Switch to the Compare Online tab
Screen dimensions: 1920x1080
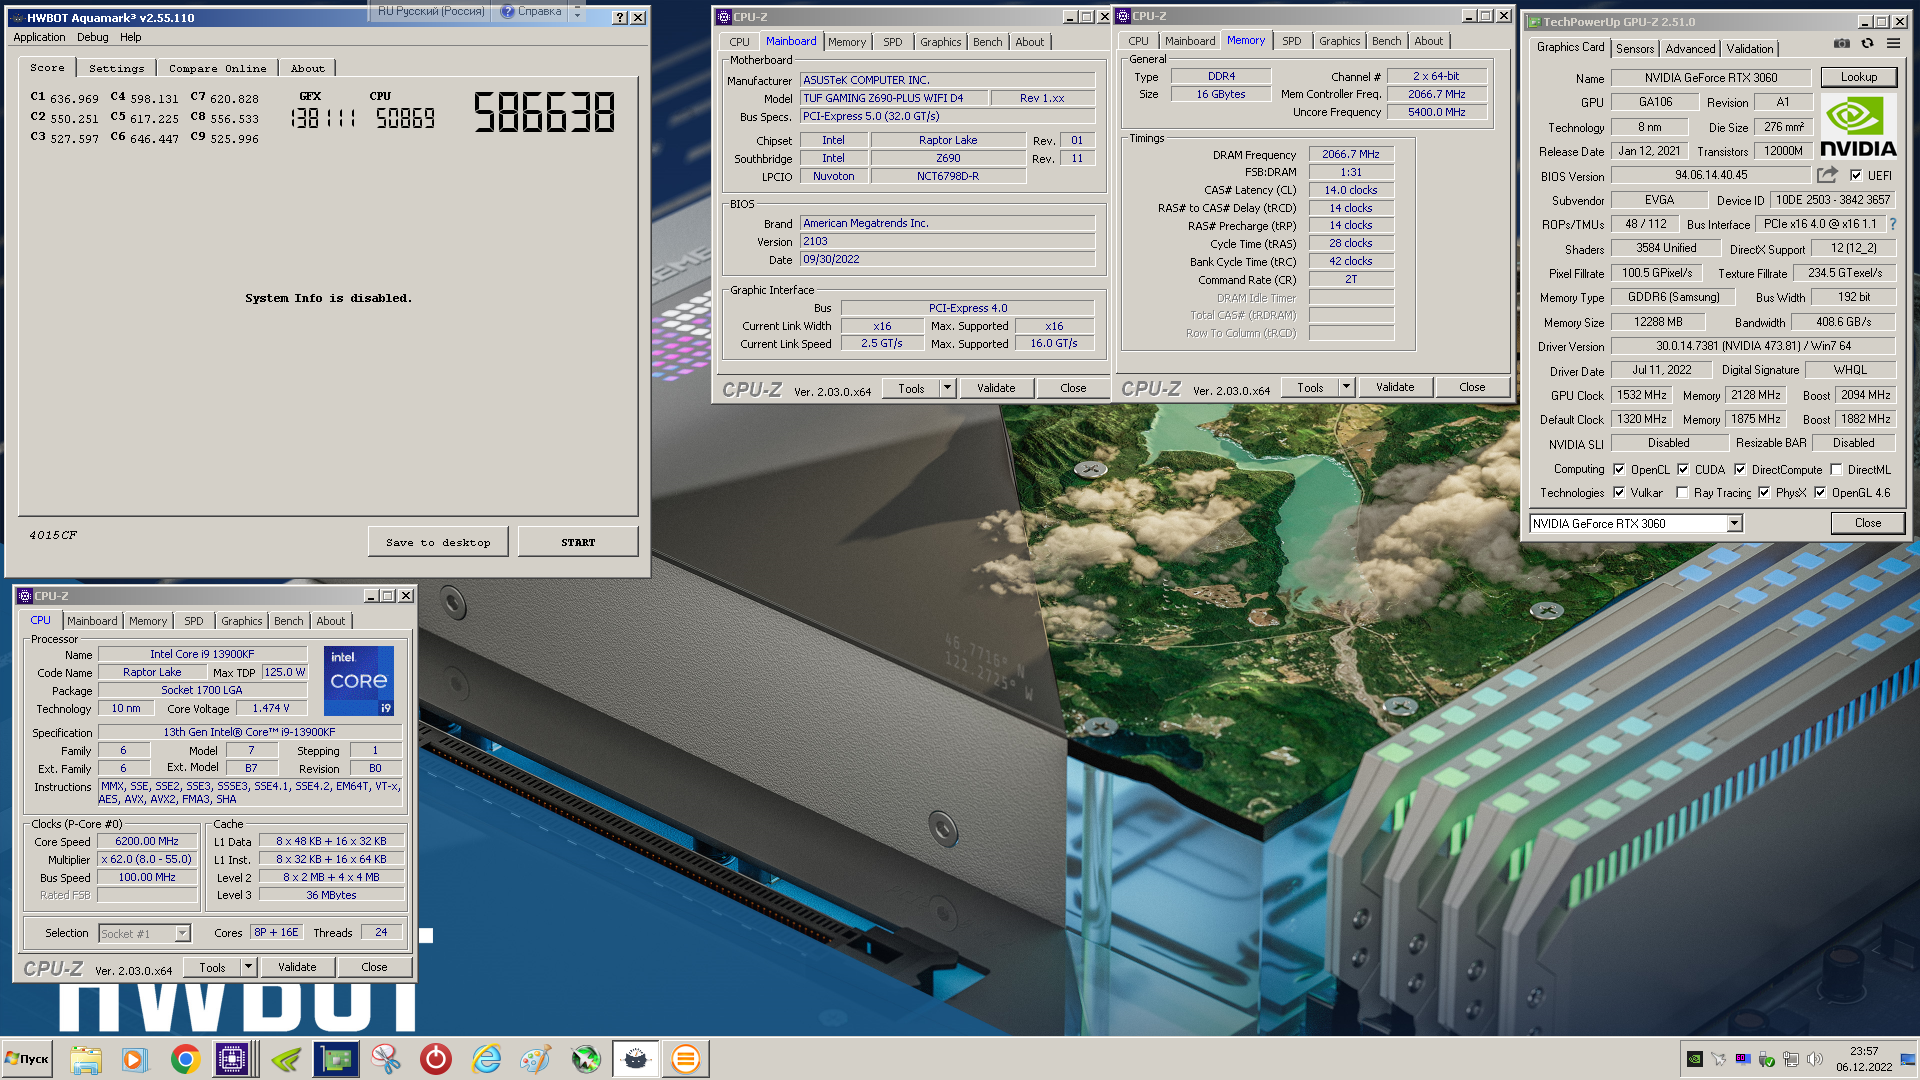click(x=217, y=68)
